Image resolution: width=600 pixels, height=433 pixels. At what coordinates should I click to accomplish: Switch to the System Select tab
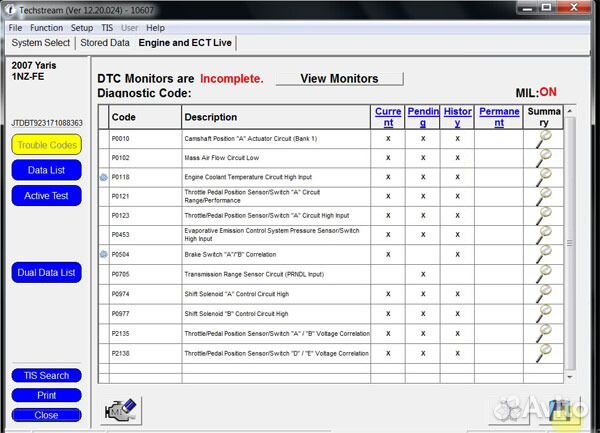41,43
